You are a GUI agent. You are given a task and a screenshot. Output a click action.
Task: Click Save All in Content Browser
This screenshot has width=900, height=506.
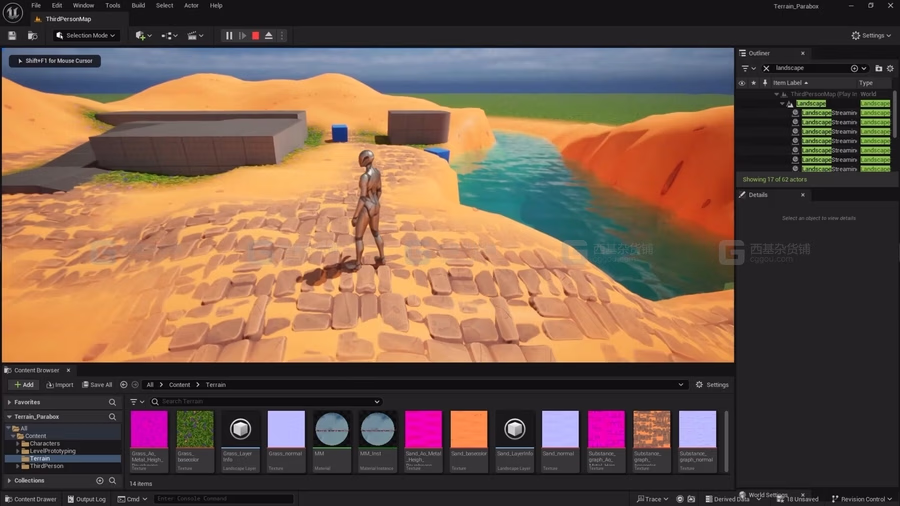pyautogui.click(x=97, y=385)
